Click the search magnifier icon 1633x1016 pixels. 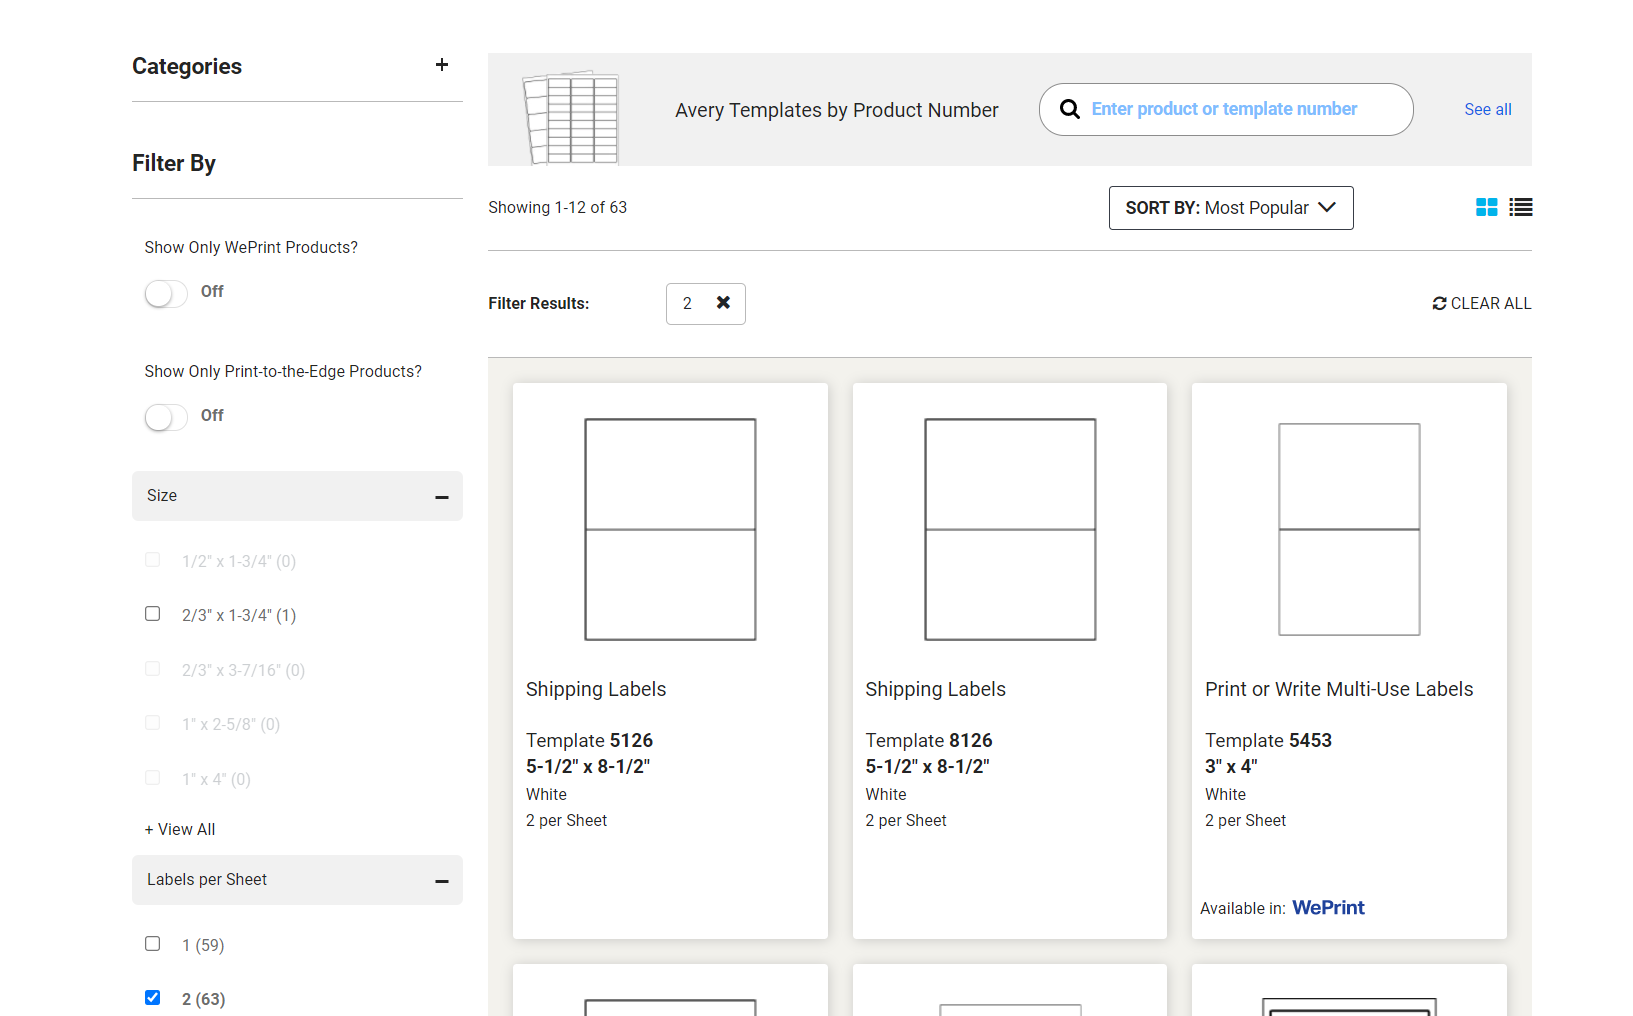pyautogui.click(x=1070, y=109)
